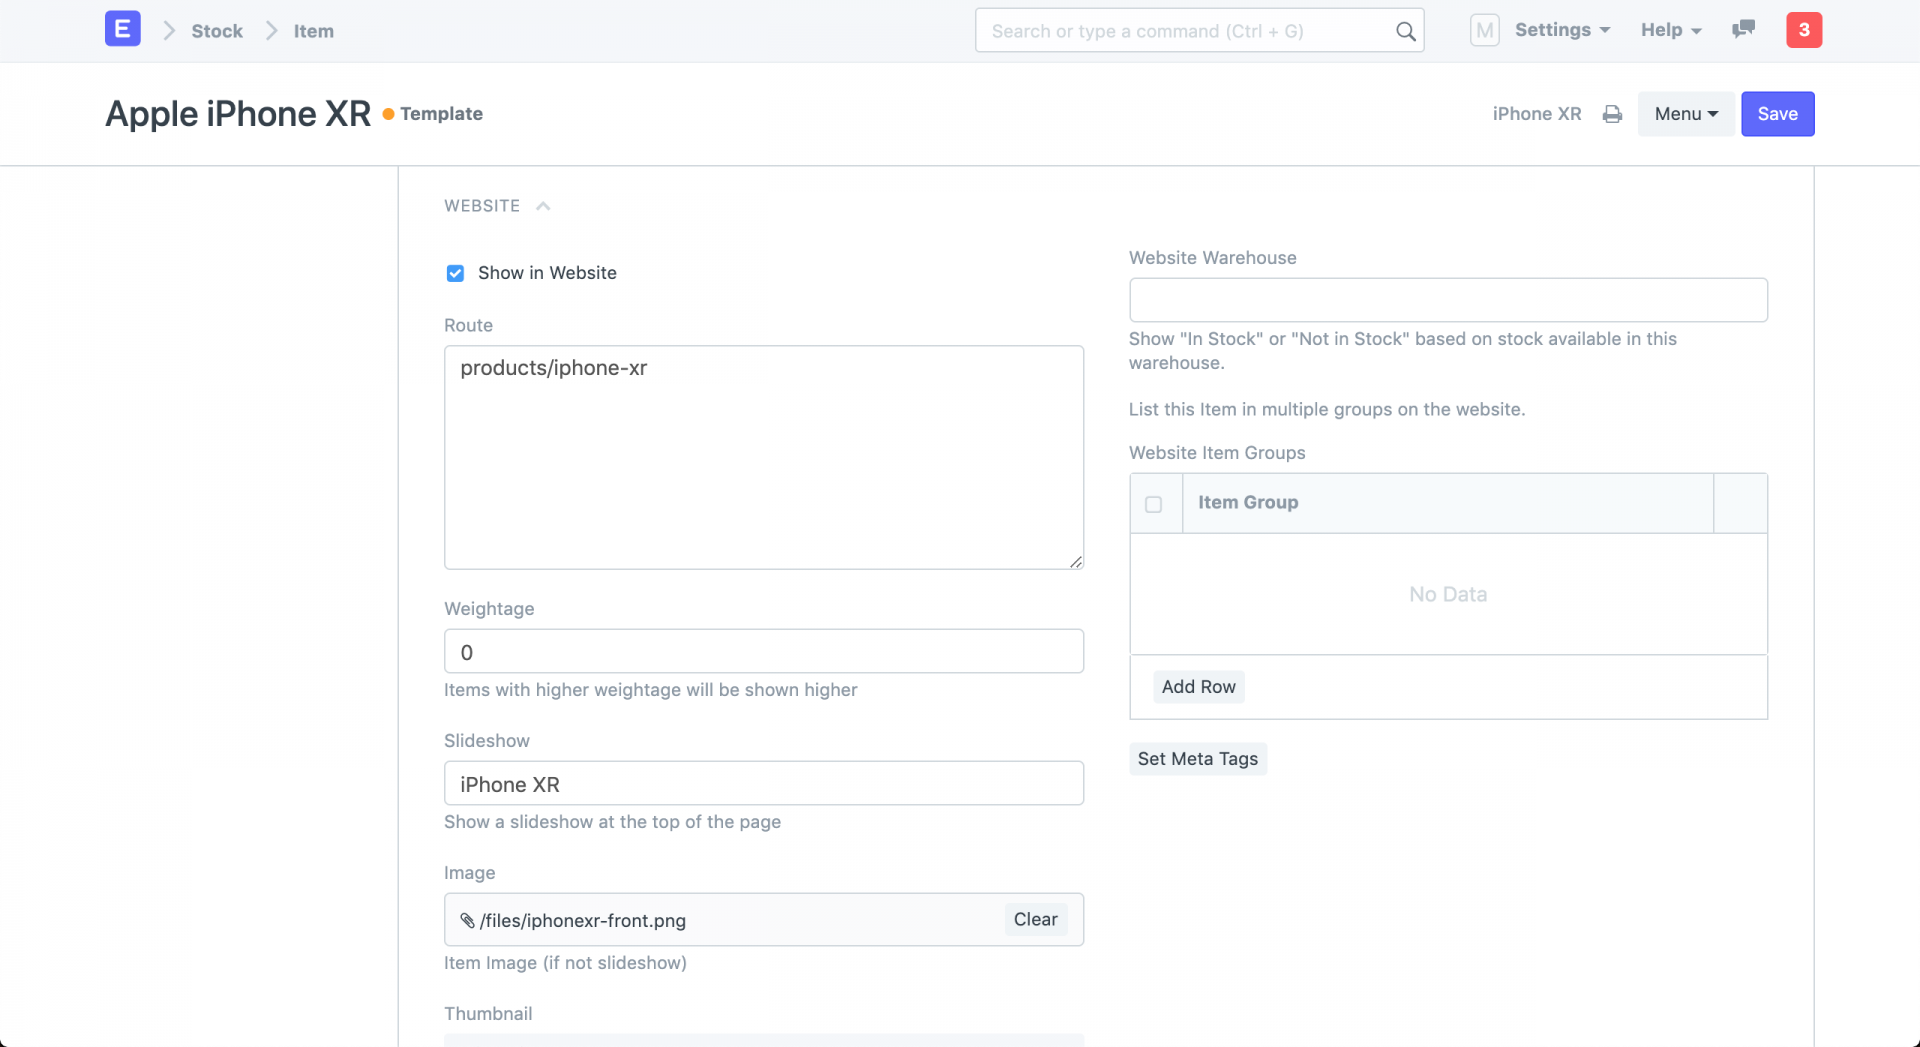1920x1047 pixels.
Task: Click the M user avatar icon
Action: [1484, 30]
